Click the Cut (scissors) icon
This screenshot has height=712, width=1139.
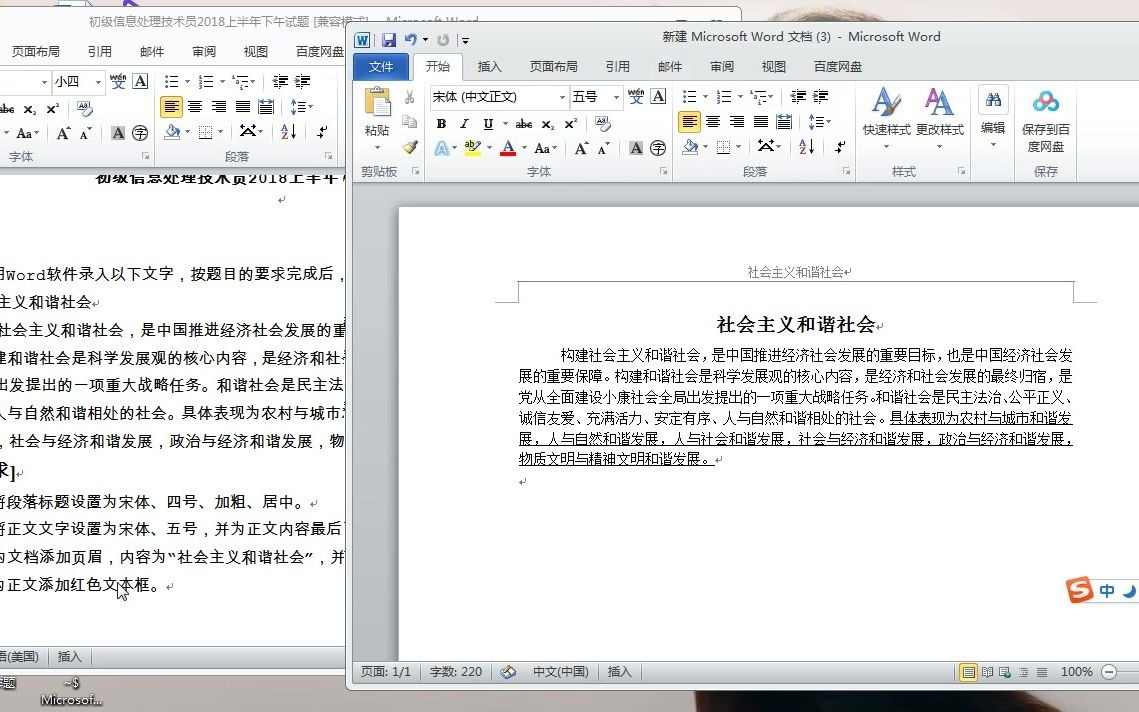[409, 97]
